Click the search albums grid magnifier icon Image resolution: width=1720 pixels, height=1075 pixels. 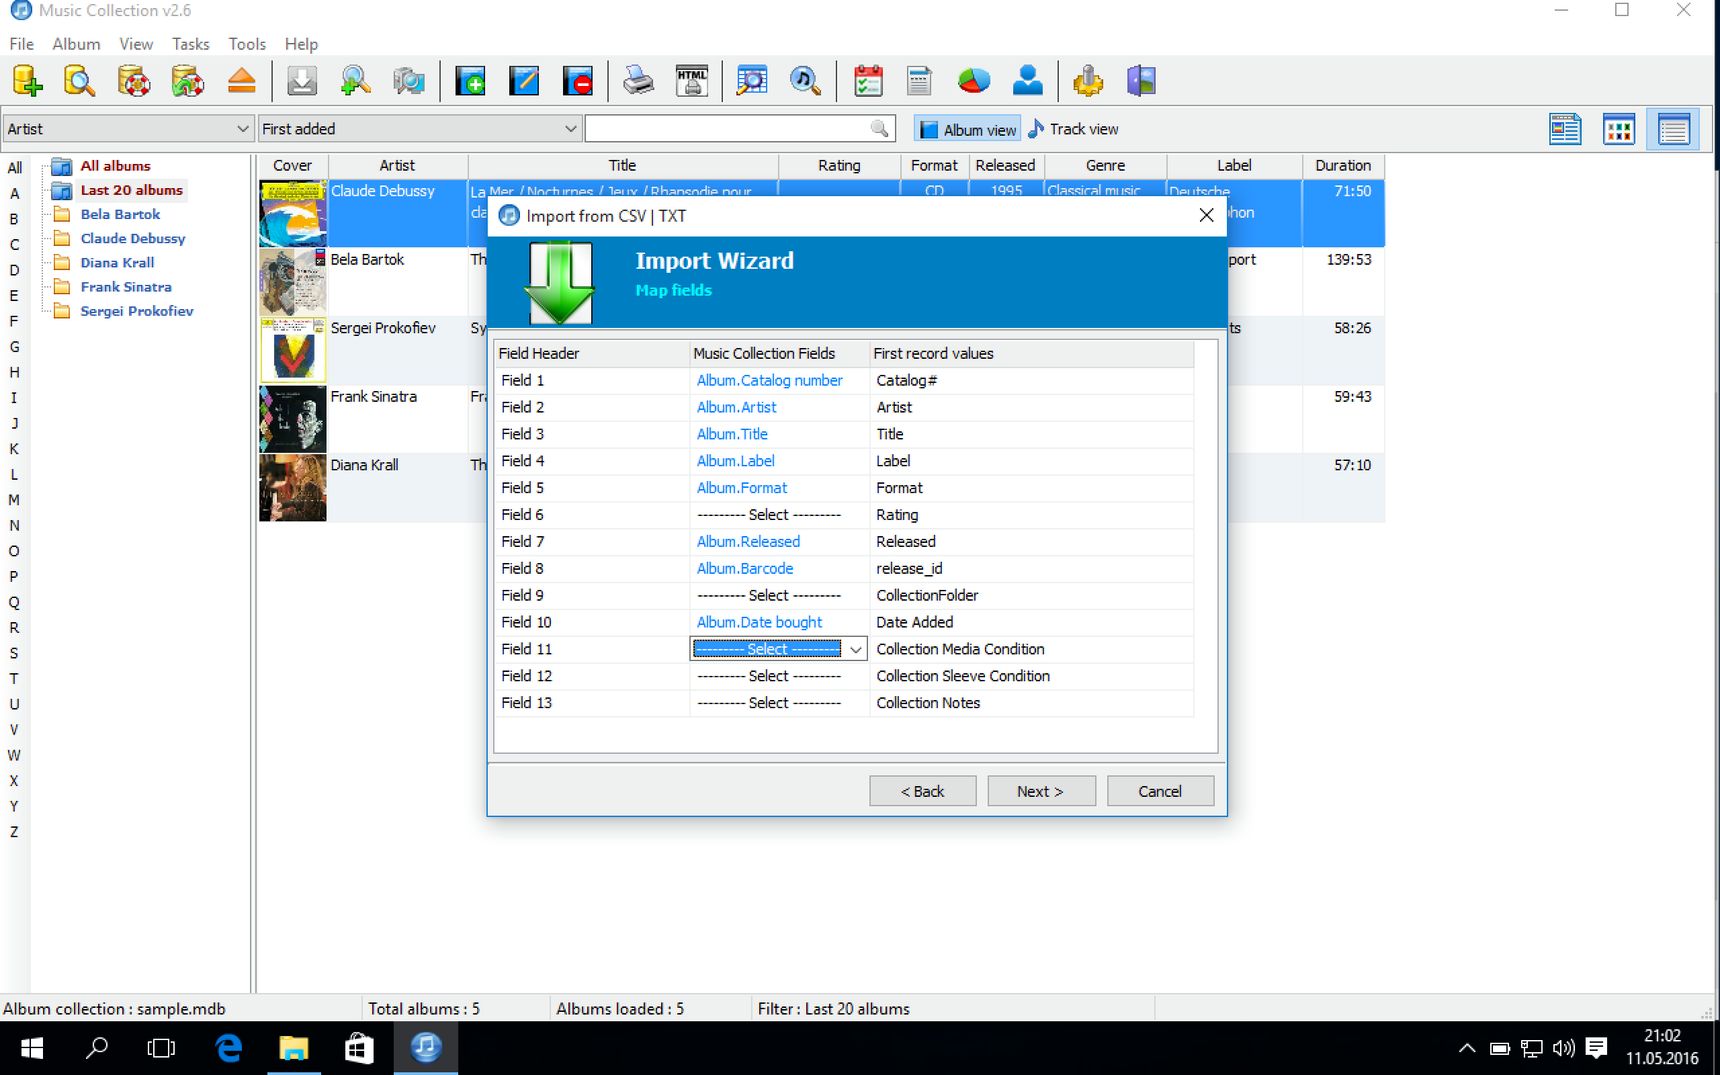[752, 81]
